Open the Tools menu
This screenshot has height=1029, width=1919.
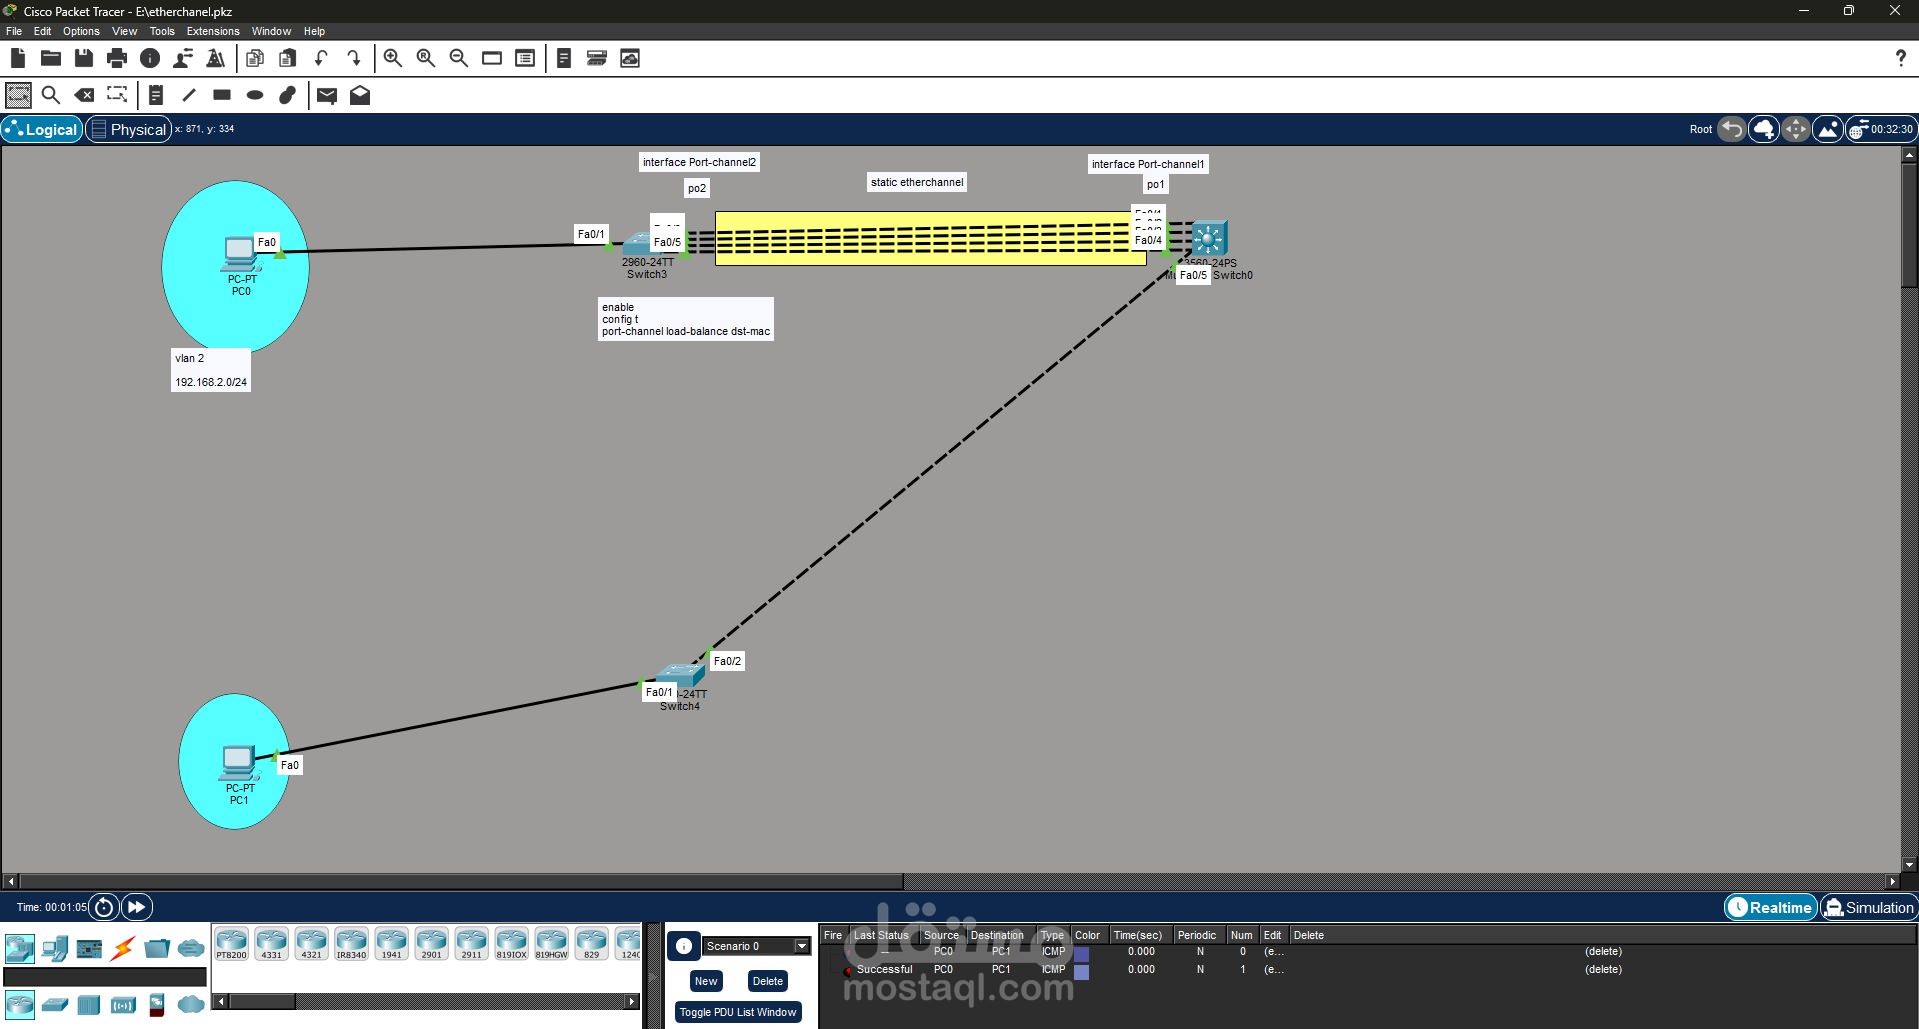point(162,31)
